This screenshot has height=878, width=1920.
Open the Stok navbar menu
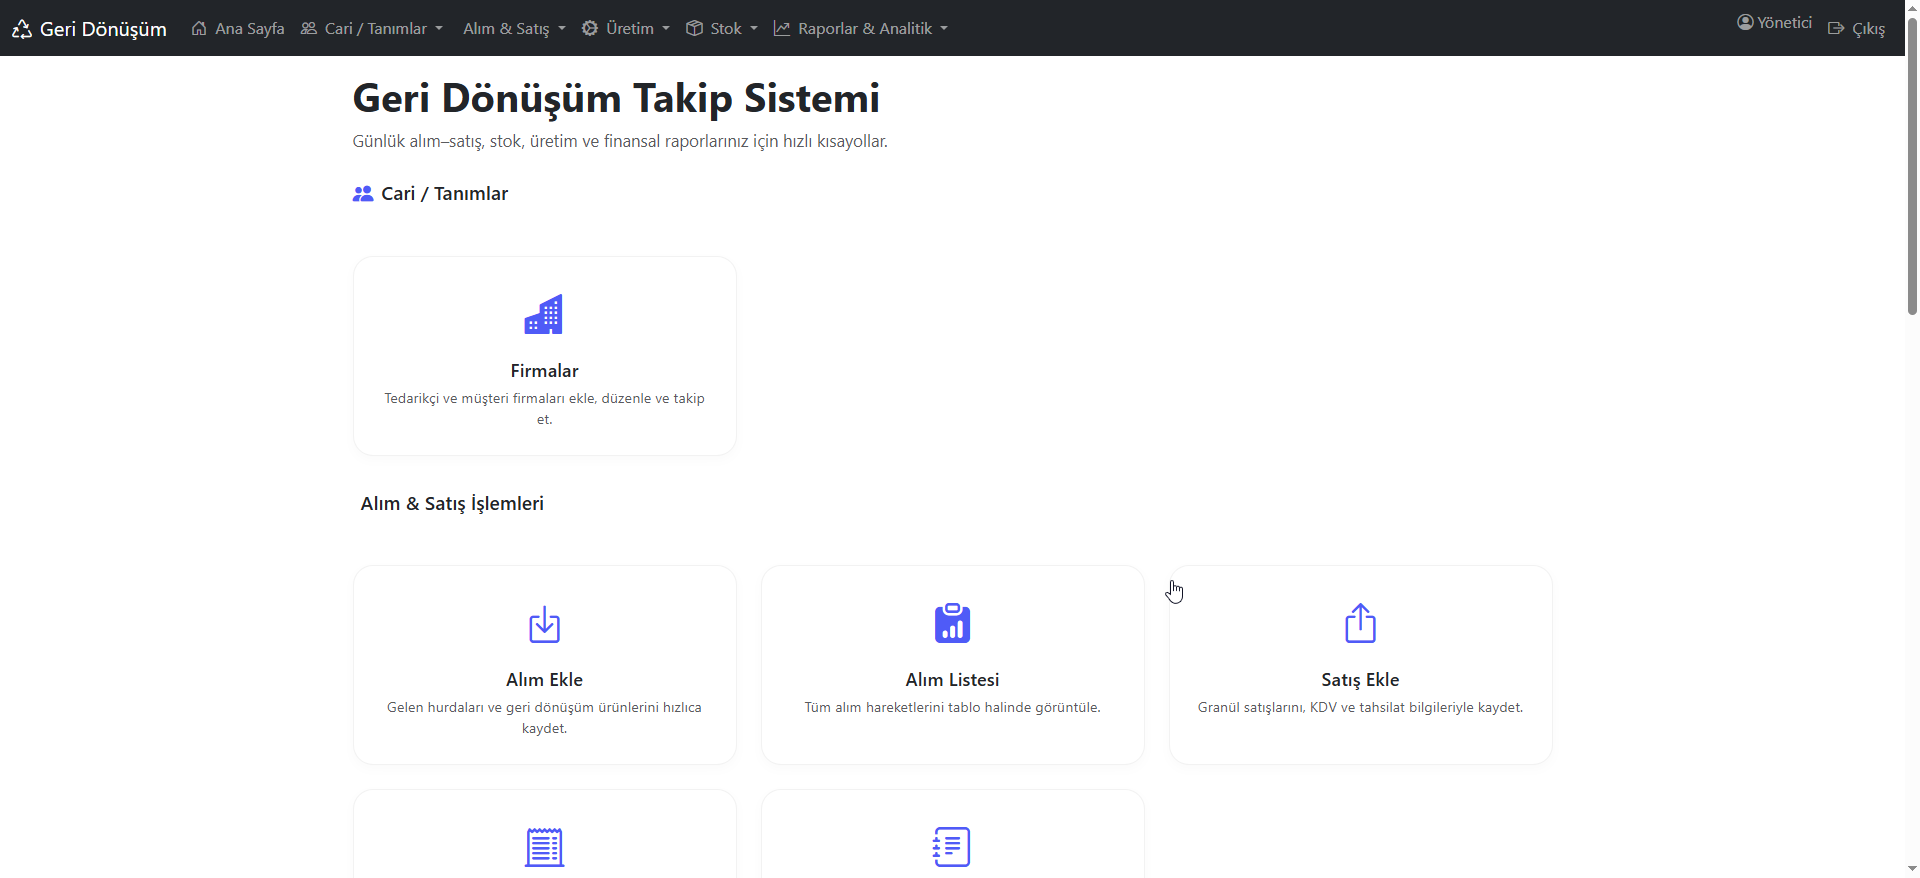[x=722, y=28]
